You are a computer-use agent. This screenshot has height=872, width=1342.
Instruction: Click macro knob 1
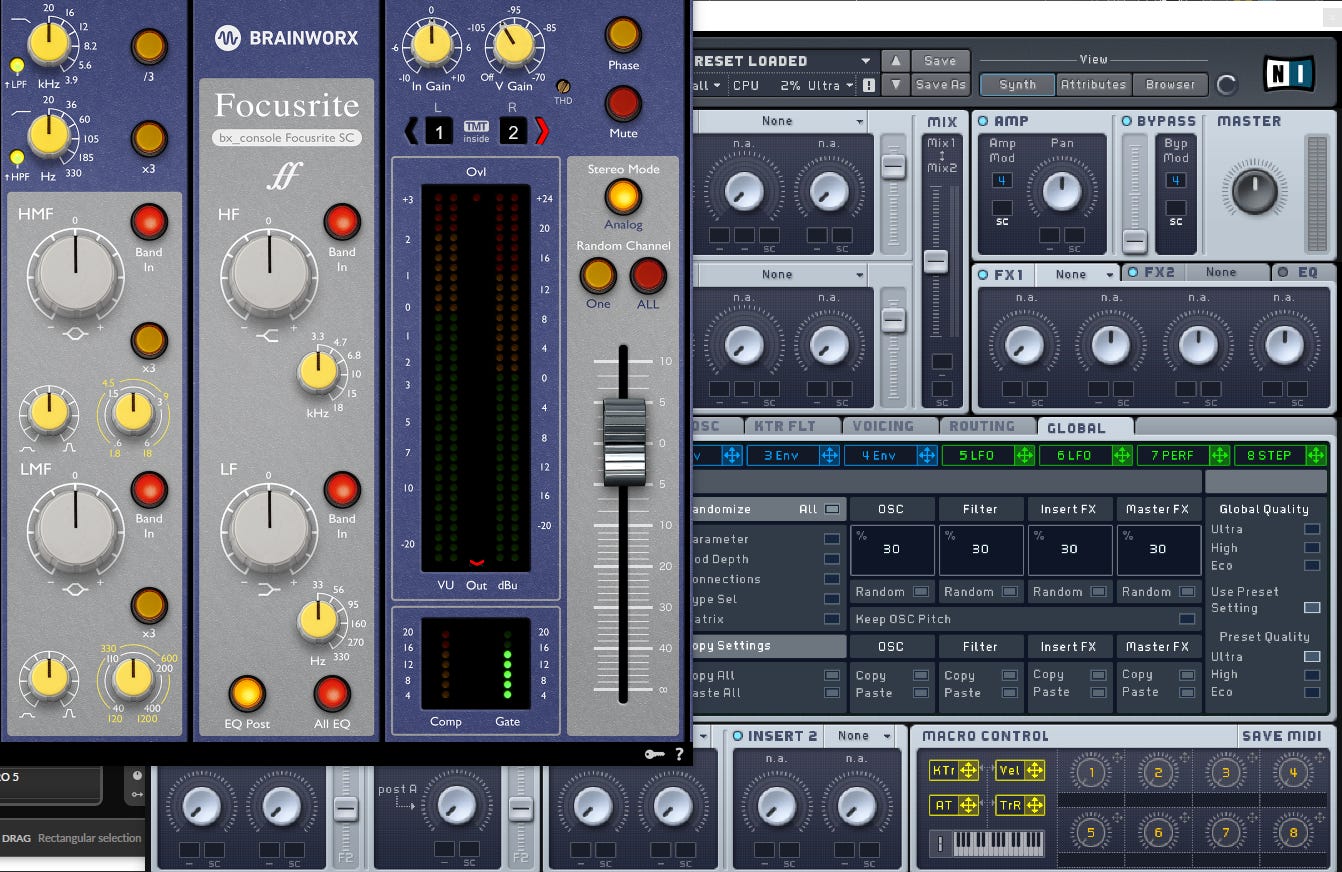1091,772
